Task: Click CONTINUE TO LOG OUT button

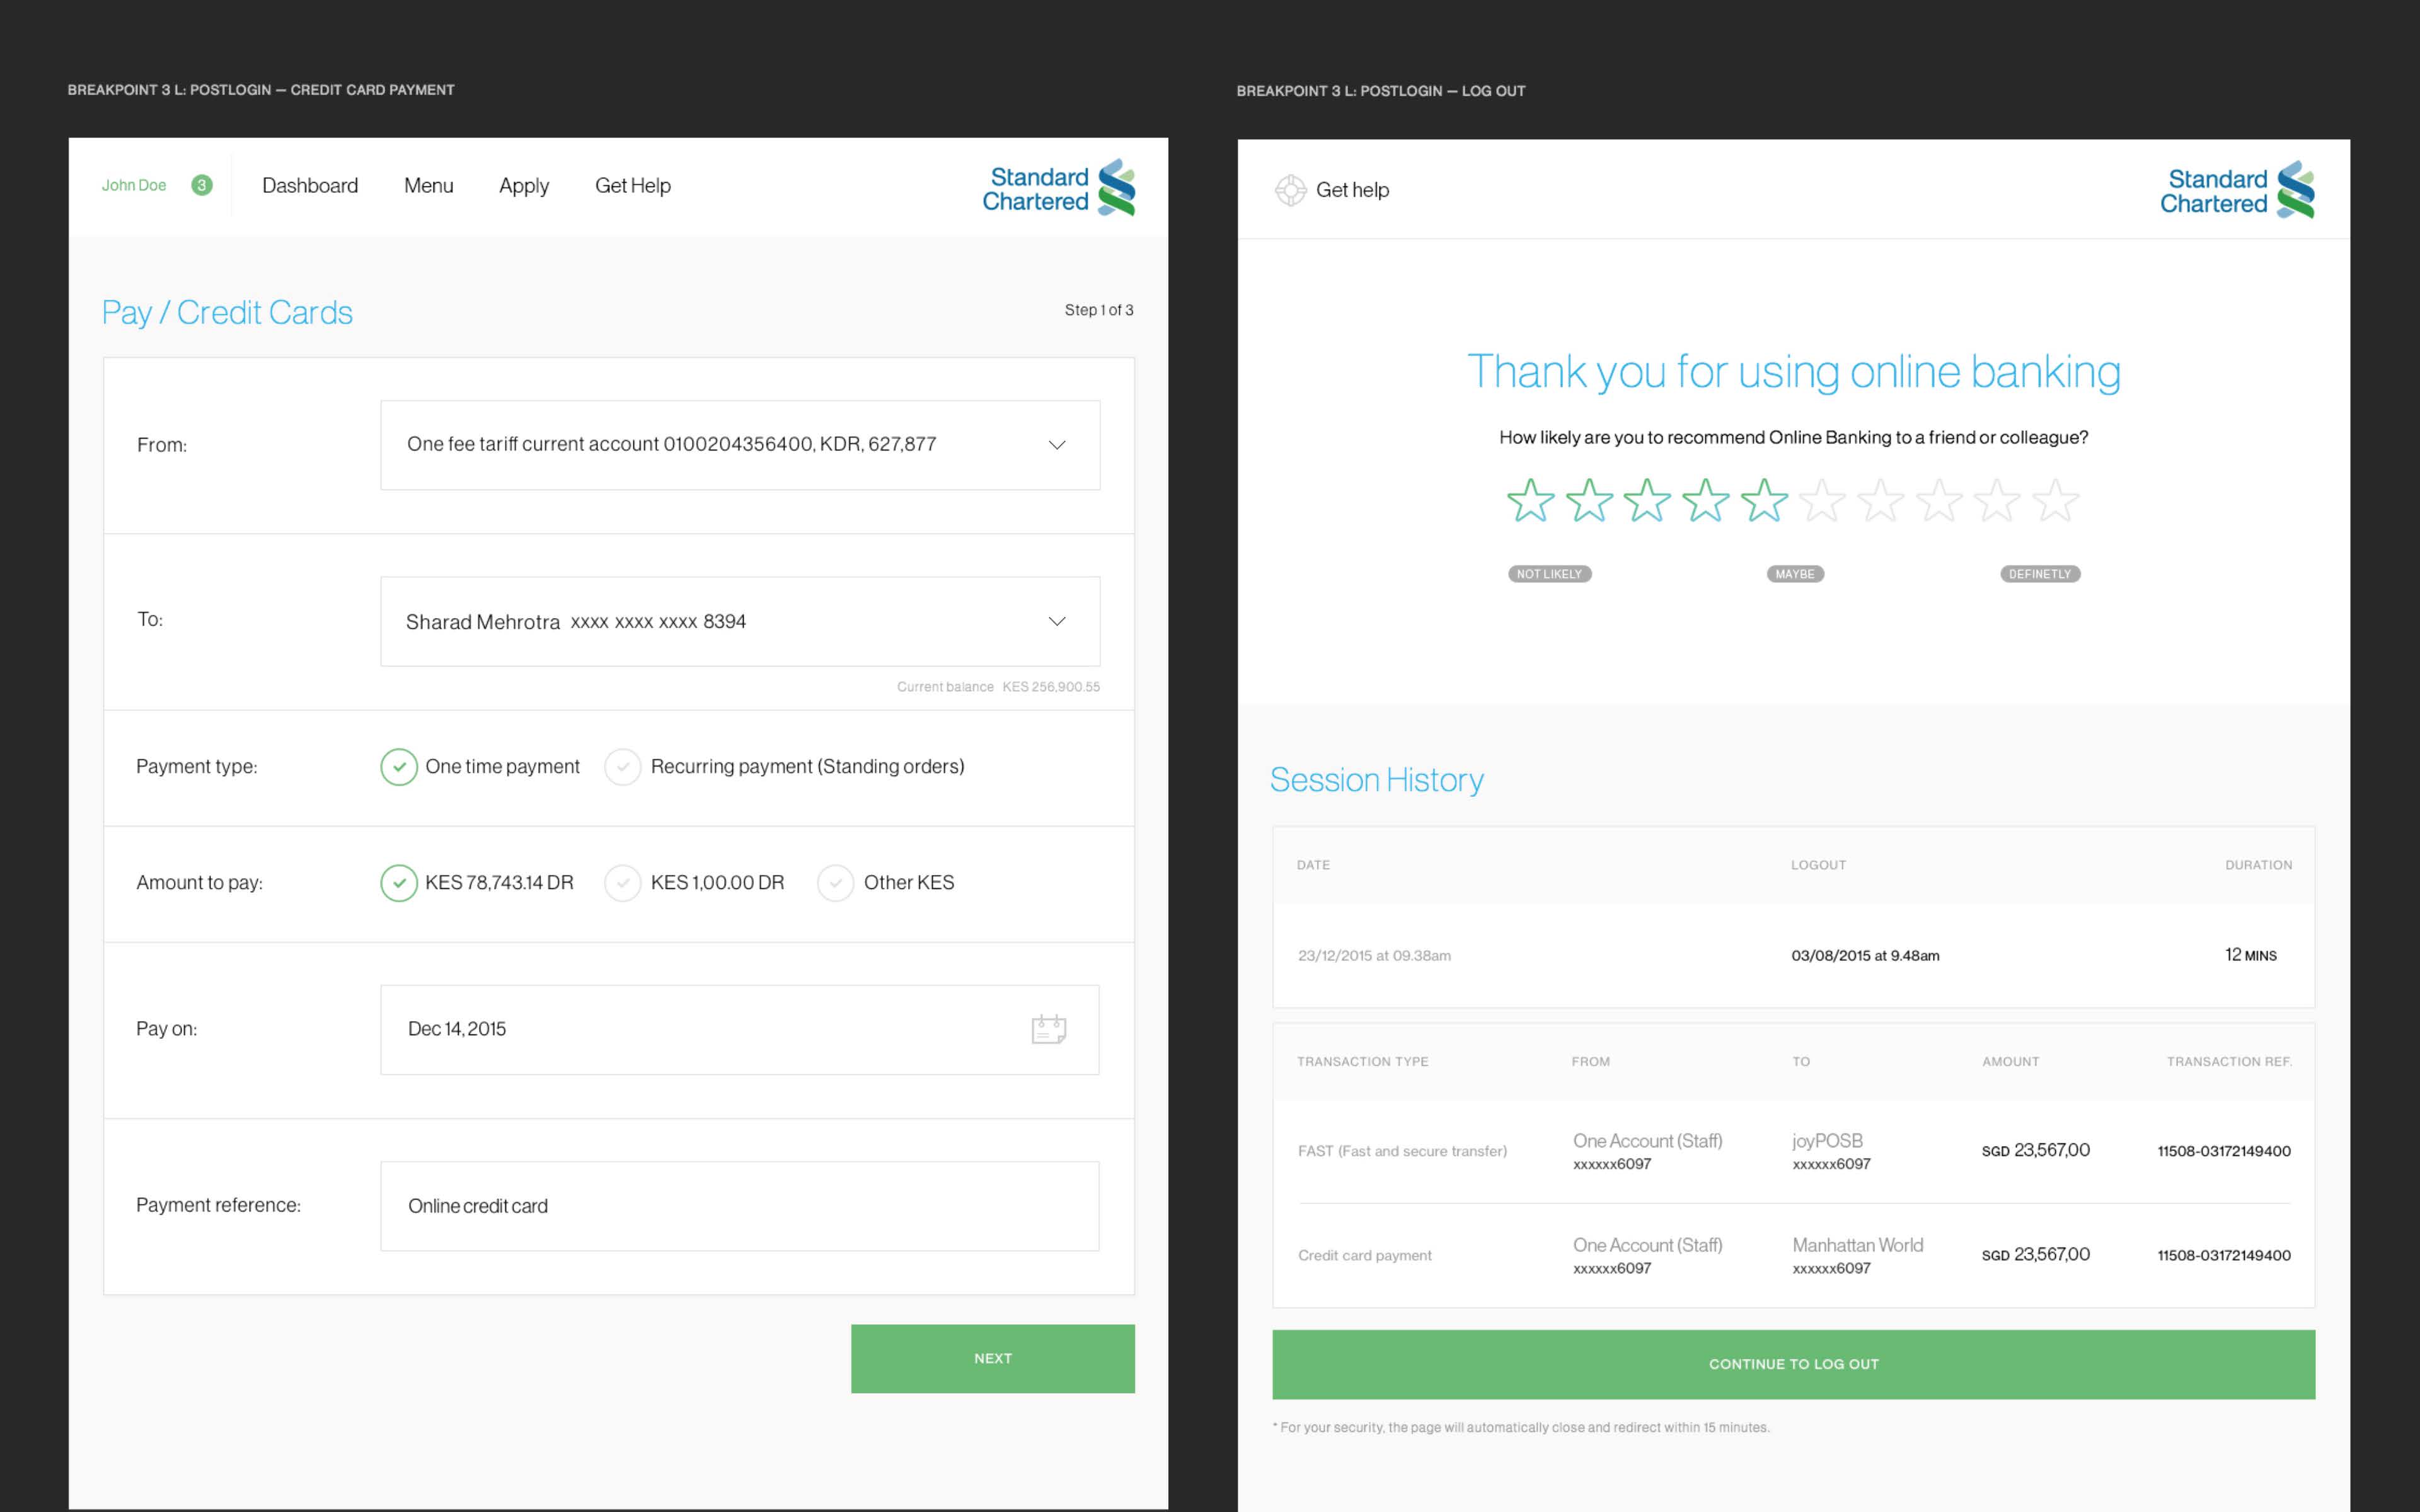Action: click(1793, 1364)
